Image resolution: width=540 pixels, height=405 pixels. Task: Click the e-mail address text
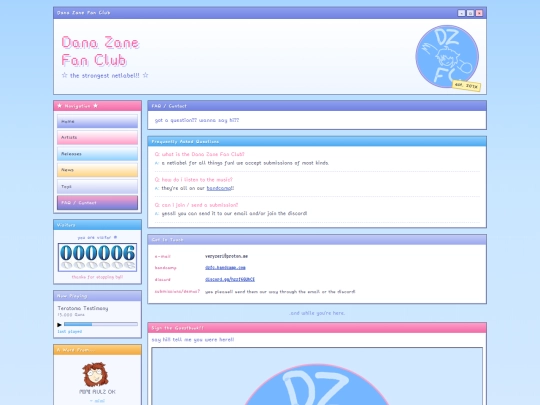click(x=226, y=256)
